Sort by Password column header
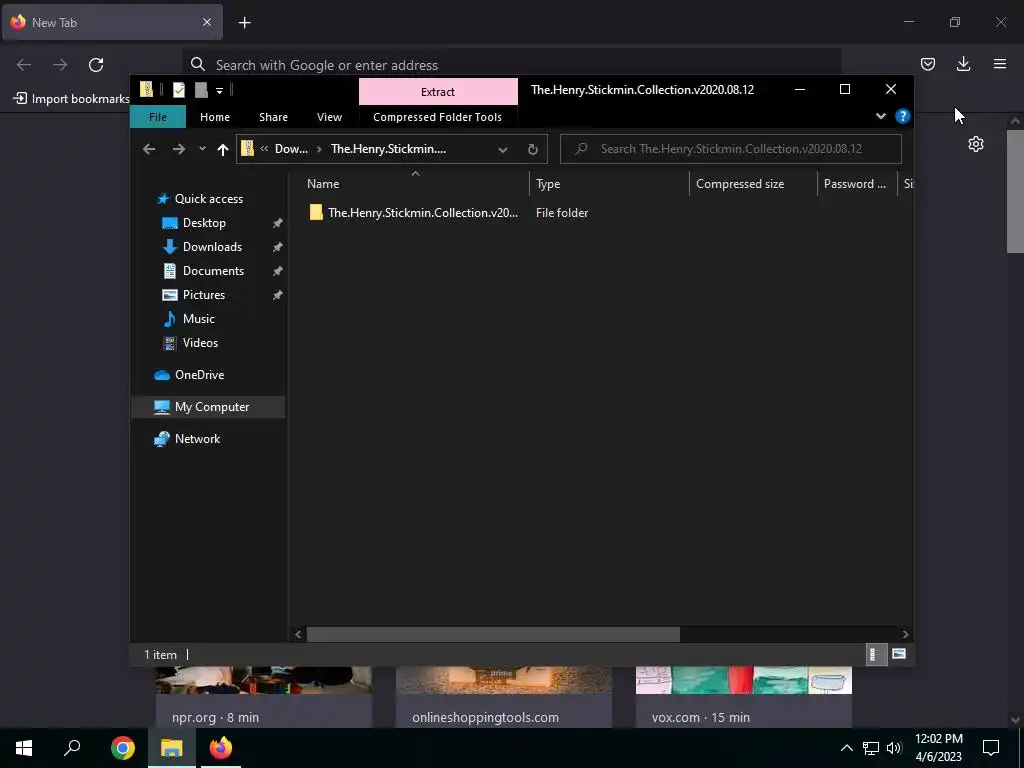Screen dimensions: 1024x768 tap(856, 184)
